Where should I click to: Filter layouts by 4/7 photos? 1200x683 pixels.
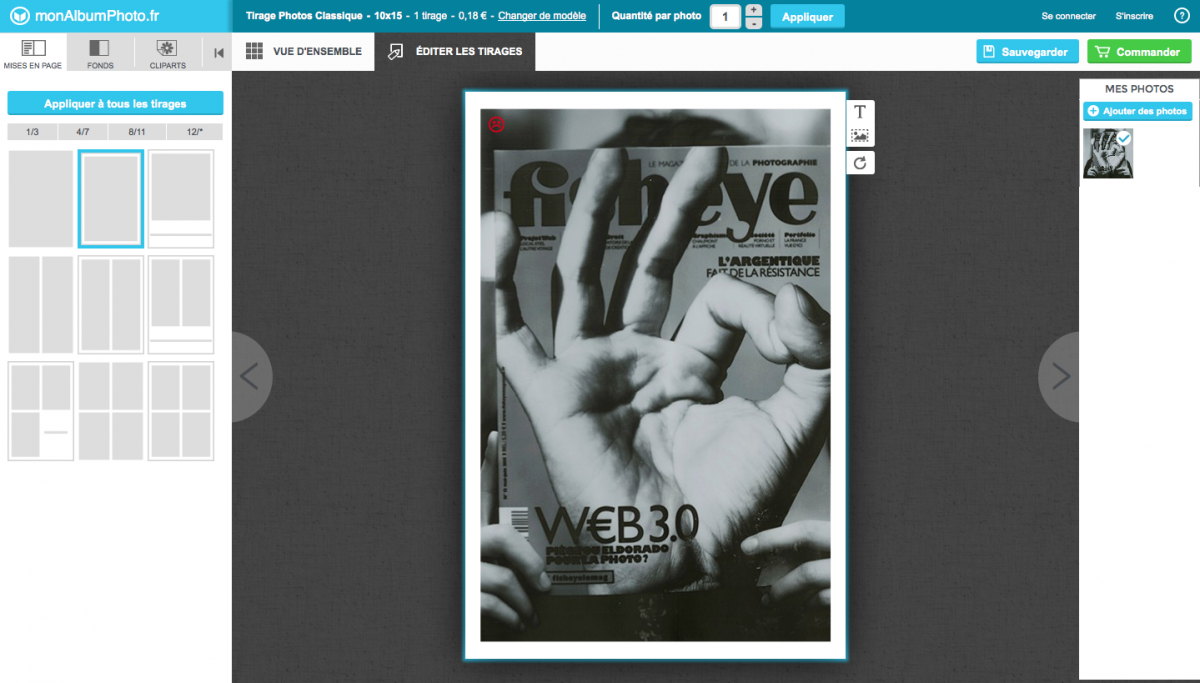(83, 132)
